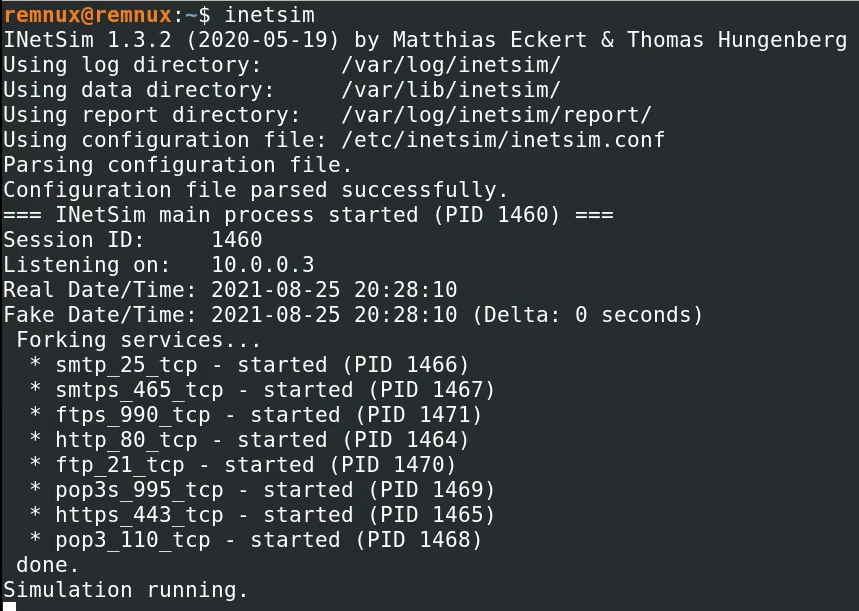
Task: Click the listening IP address 10.0.0.3
Action: [262, 265]
